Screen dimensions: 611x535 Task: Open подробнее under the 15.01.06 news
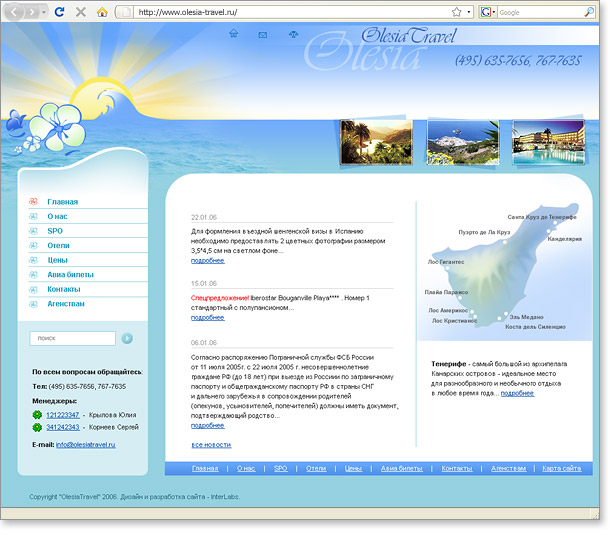(208, 318)
